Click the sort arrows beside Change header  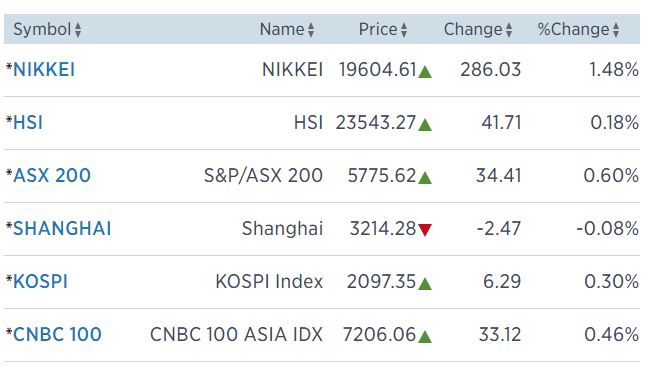coord(509,30)
